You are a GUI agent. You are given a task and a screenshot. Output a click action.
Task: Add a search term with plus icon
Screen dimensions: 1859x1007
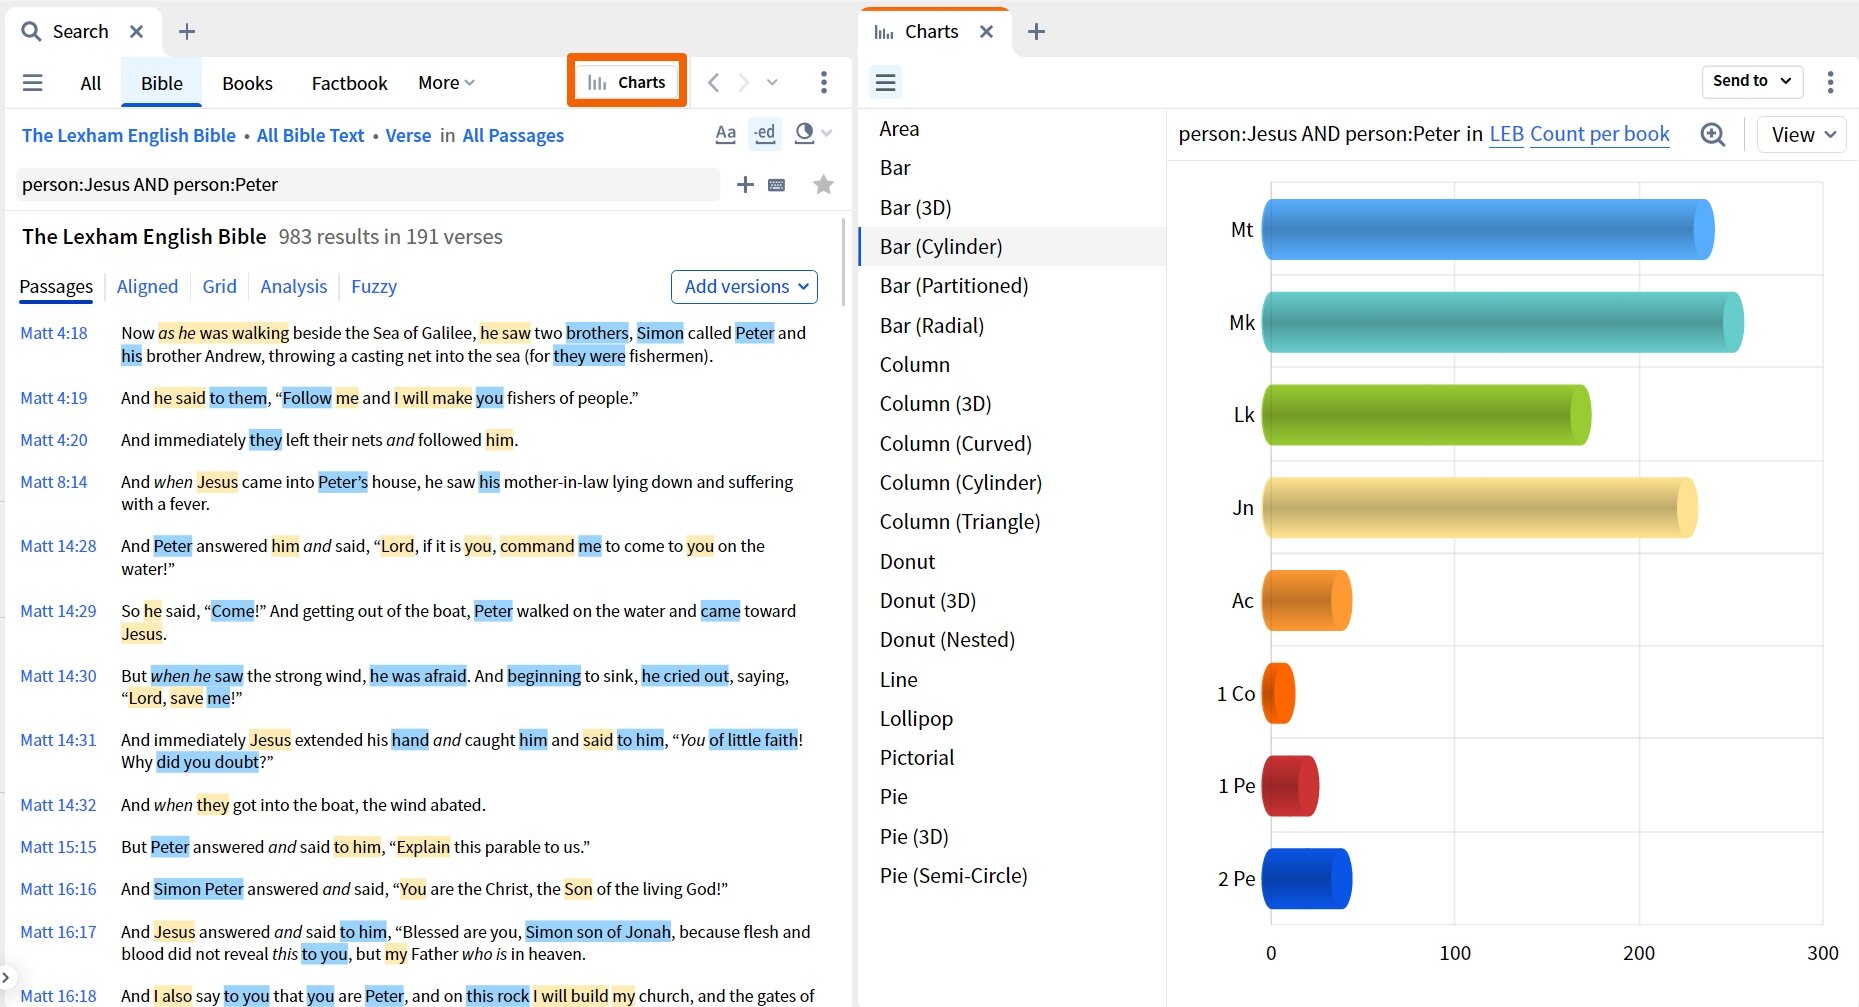click(745, 184)
